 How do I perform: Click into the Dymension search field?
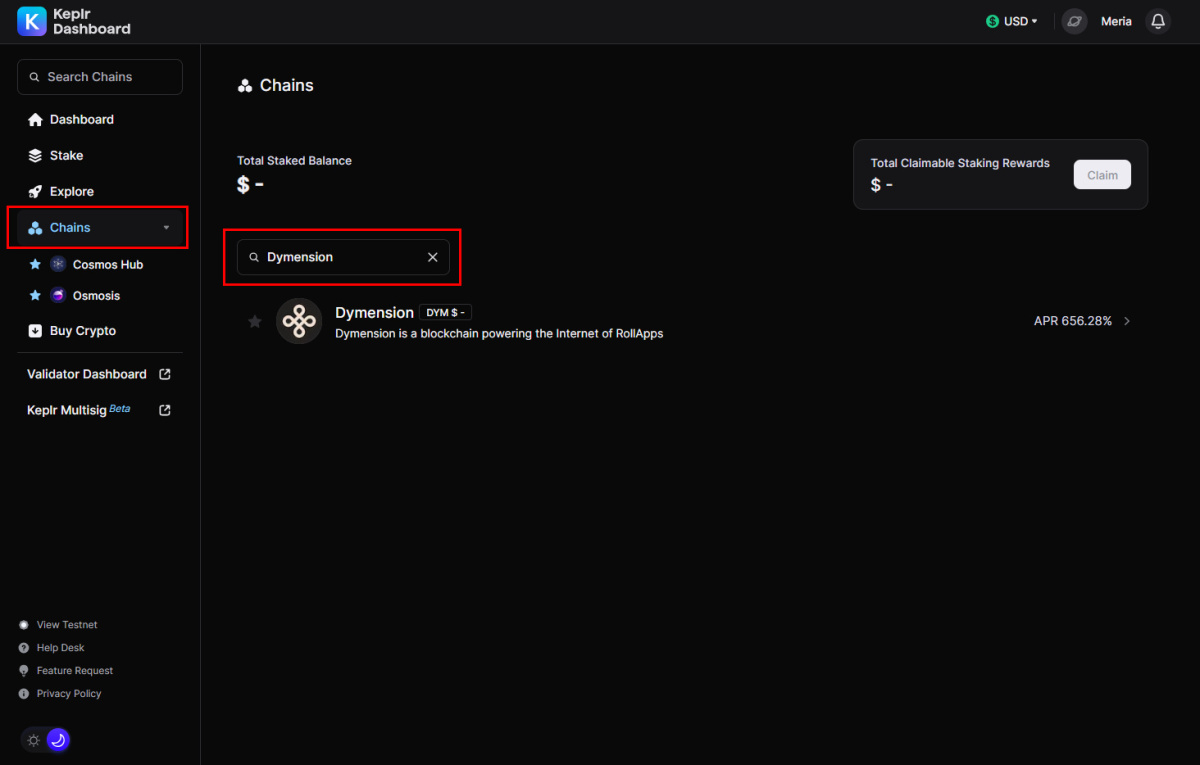(x=343, y=257)
